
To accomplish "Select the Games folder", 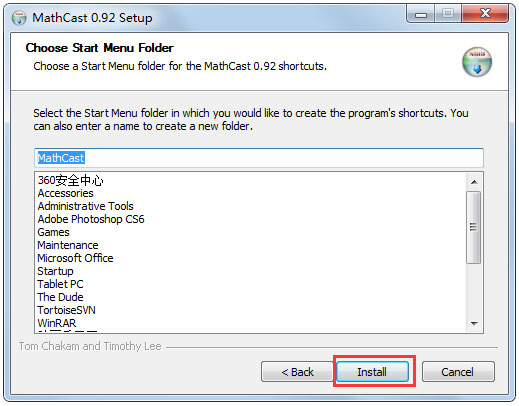I will click(53, 232).
